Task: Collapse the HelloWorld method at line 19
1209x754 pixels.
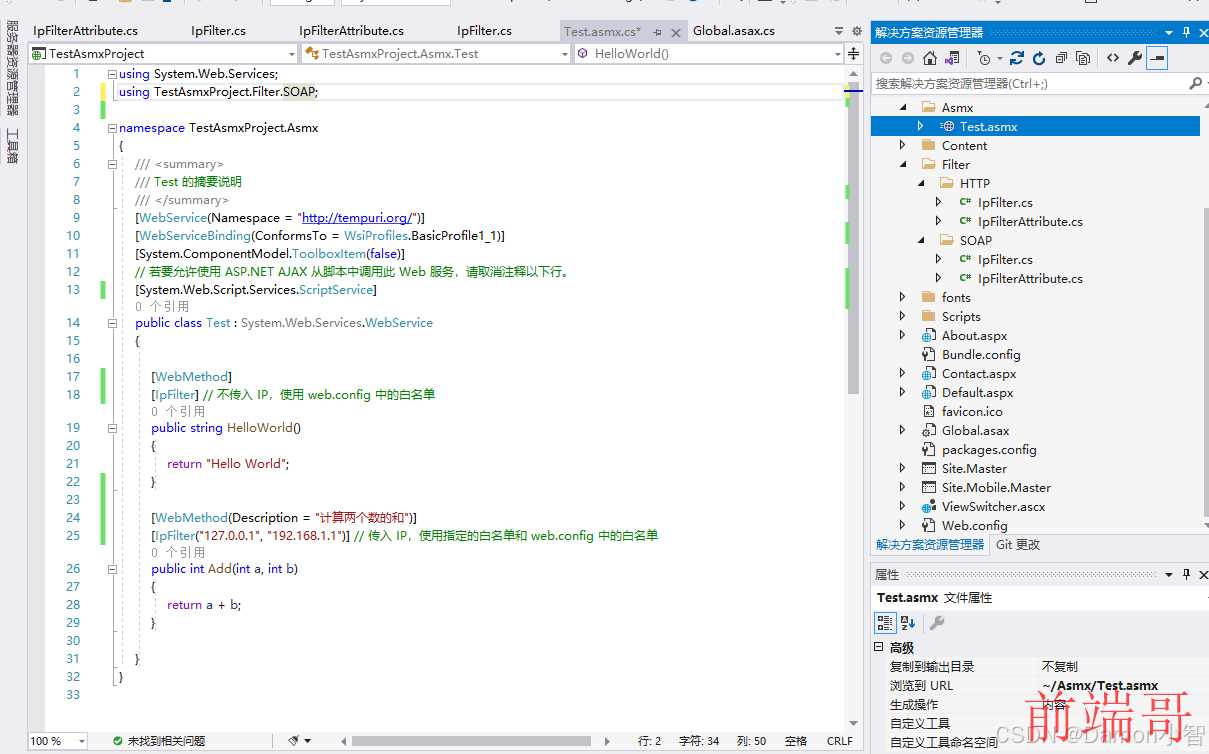Action: [x=112, y=428]
